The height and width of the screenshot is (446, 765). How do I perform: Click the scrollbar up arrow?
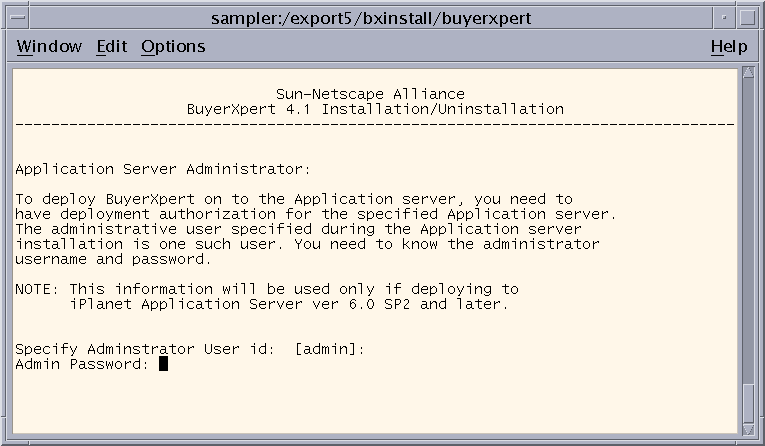point(748,73)
